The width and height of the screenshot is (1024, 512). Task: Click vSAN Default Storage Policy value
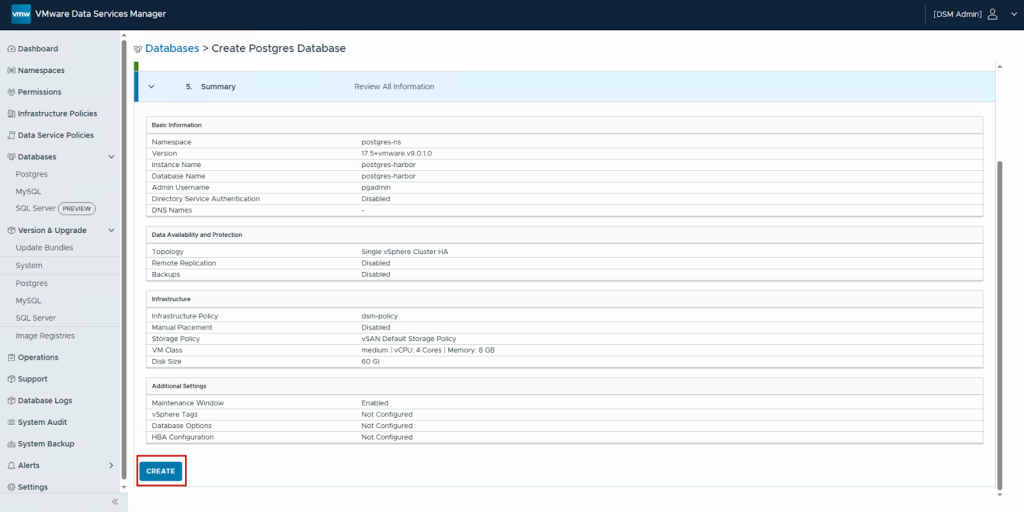(x=409, y=339)
